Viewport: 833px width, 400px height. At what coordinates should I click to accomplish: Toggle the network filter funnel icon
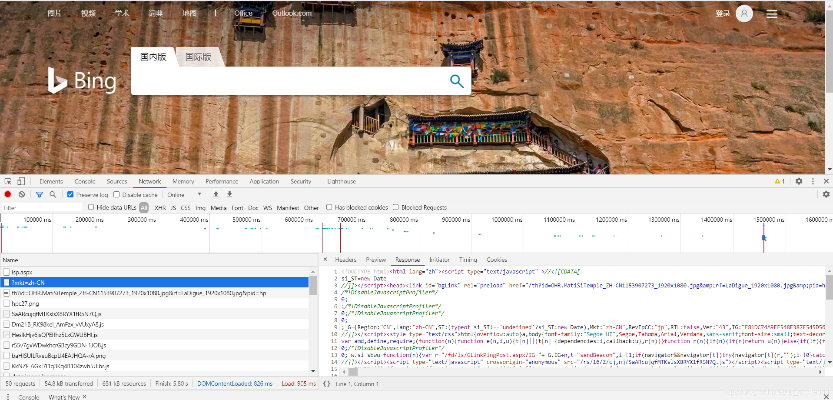click(38, 194)
